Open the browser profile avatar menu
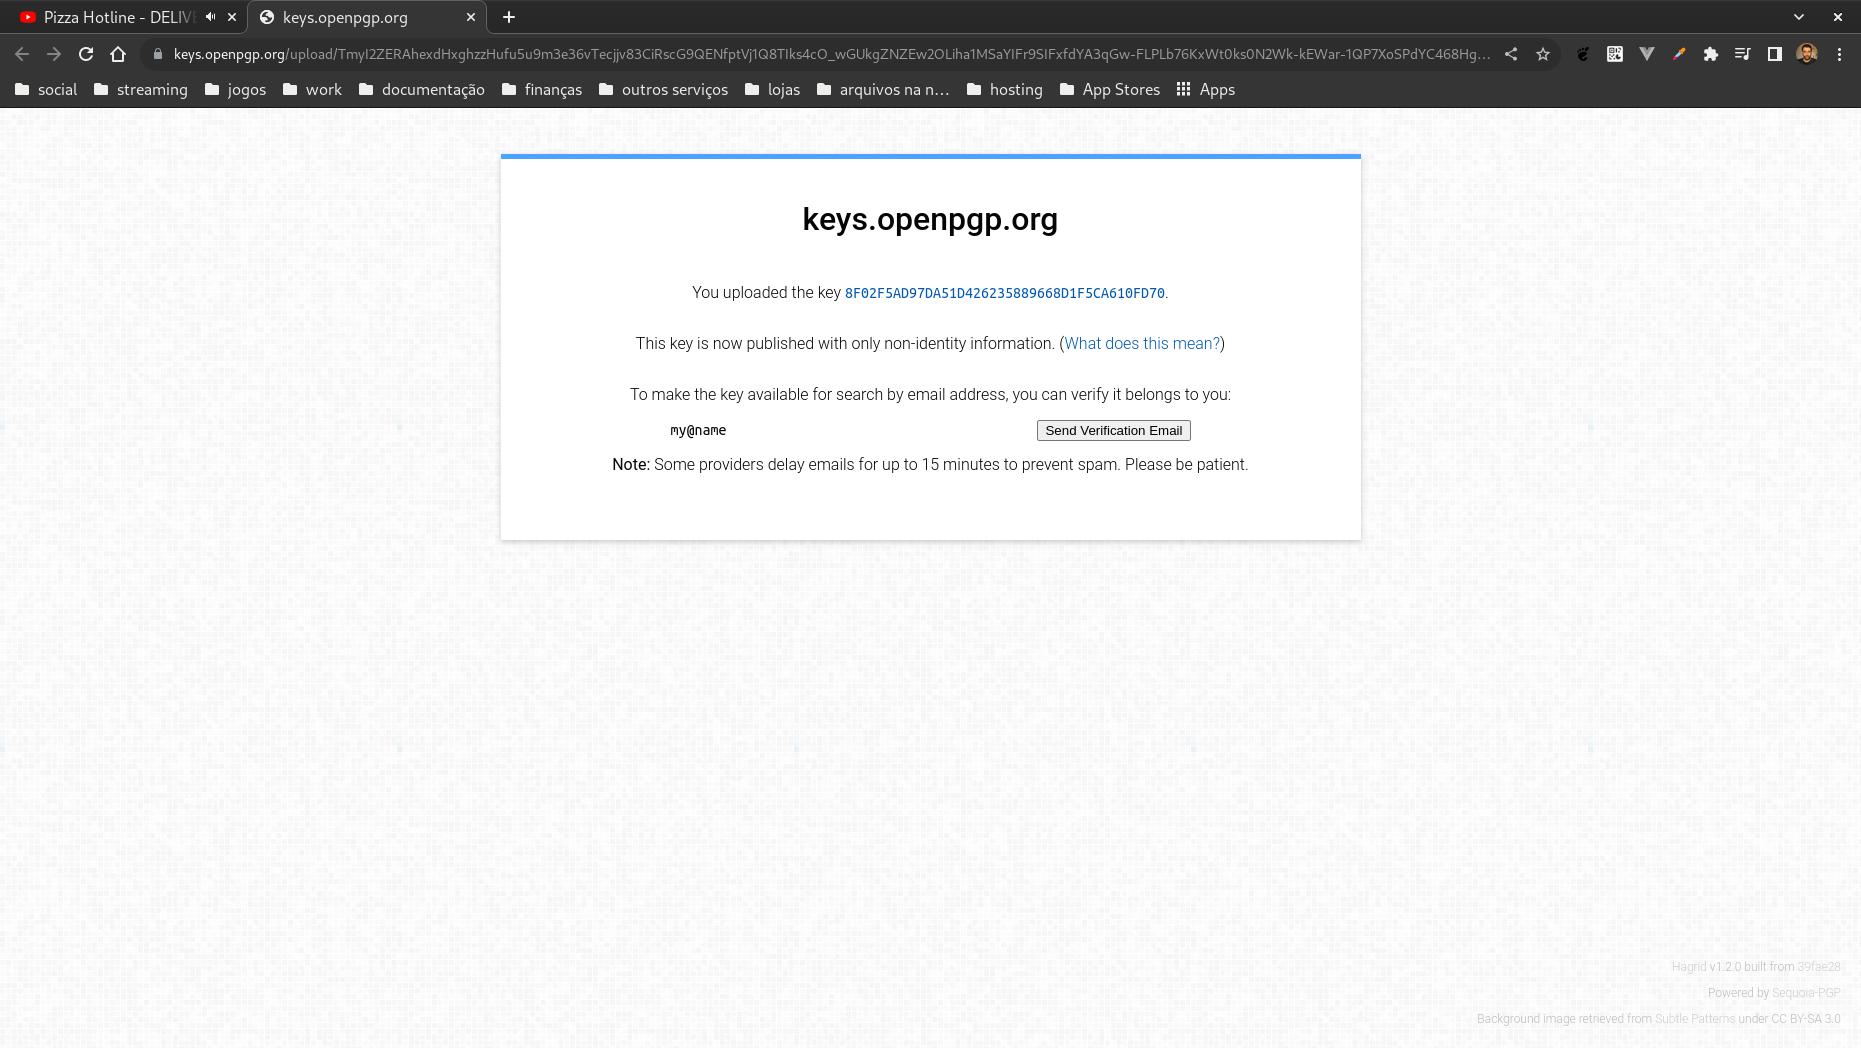Image resolution: width=1861 pixels, height=1048 pixels. pos(1807,54)
